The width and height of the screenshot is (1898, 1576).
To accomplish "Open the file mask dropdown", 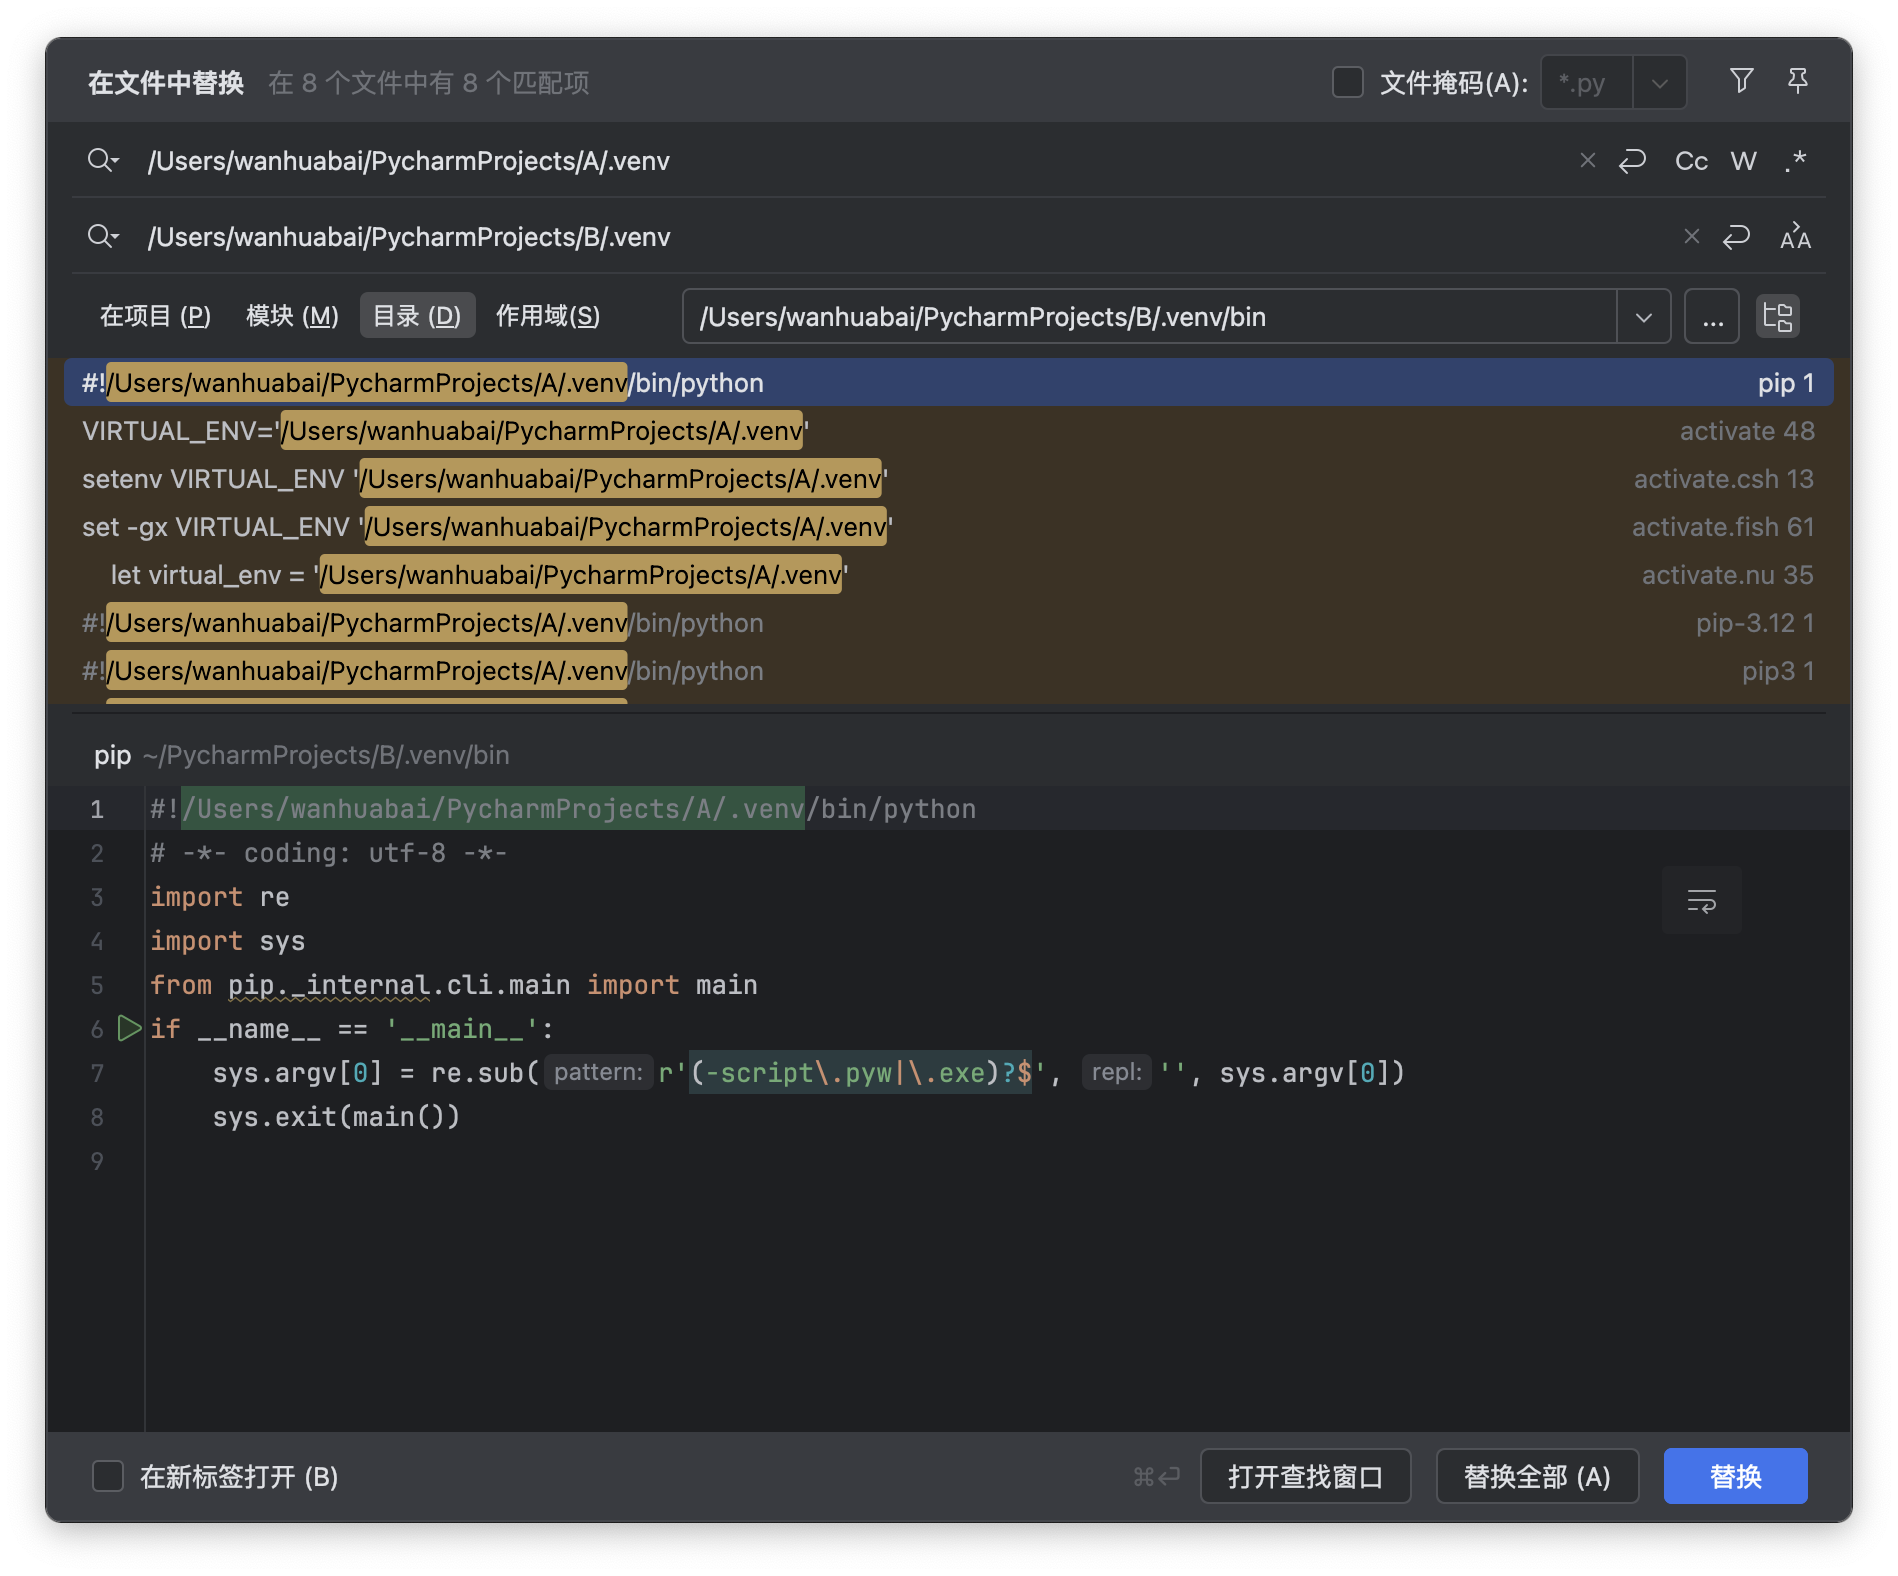I will pyautogui.click(x=1659, y=83).
